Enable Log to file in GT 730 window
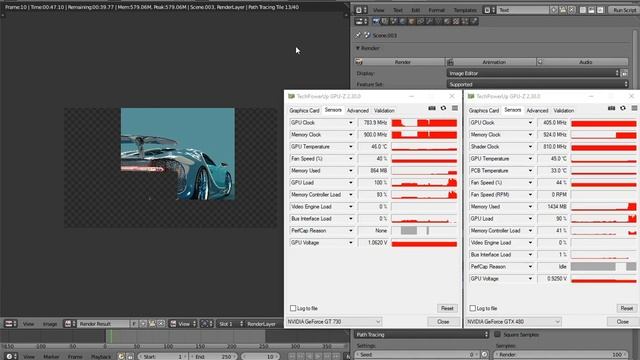640x360 pixels. [293, 308]
